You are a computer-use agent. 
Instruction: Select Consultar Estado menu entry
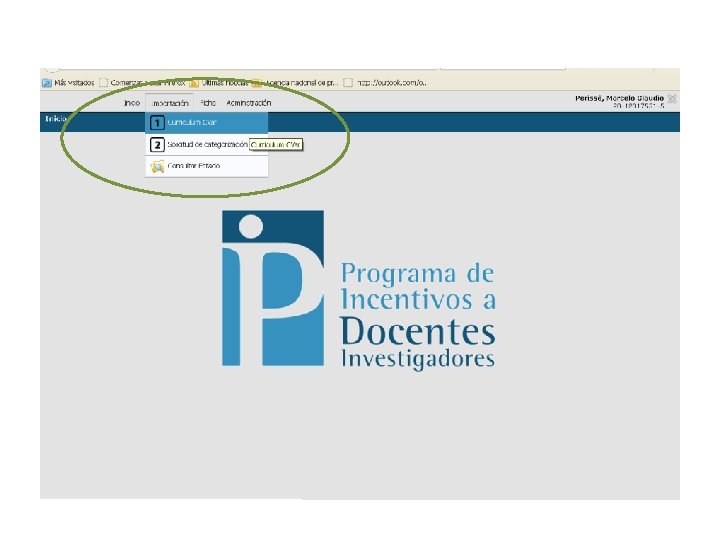[x=207, y=166]
